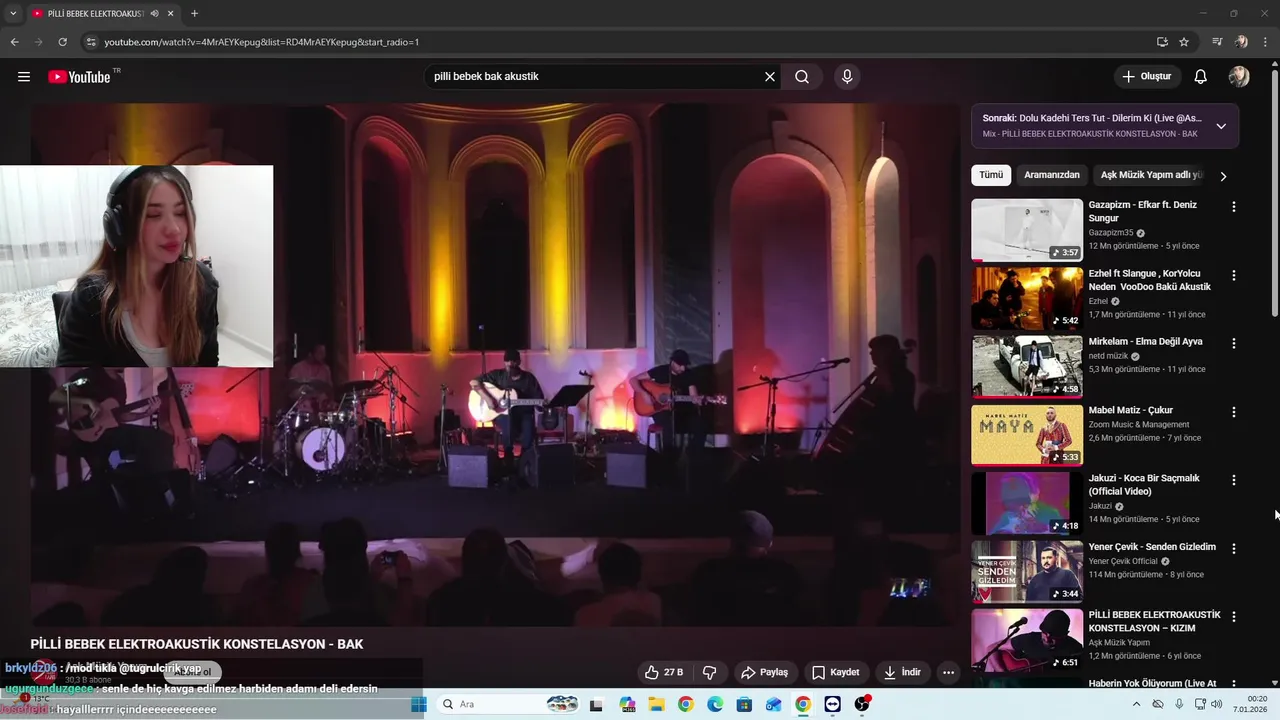Click the Windows taskbar Ara search box
This screenshot has height=720, width=1280.
click(508, 704)
